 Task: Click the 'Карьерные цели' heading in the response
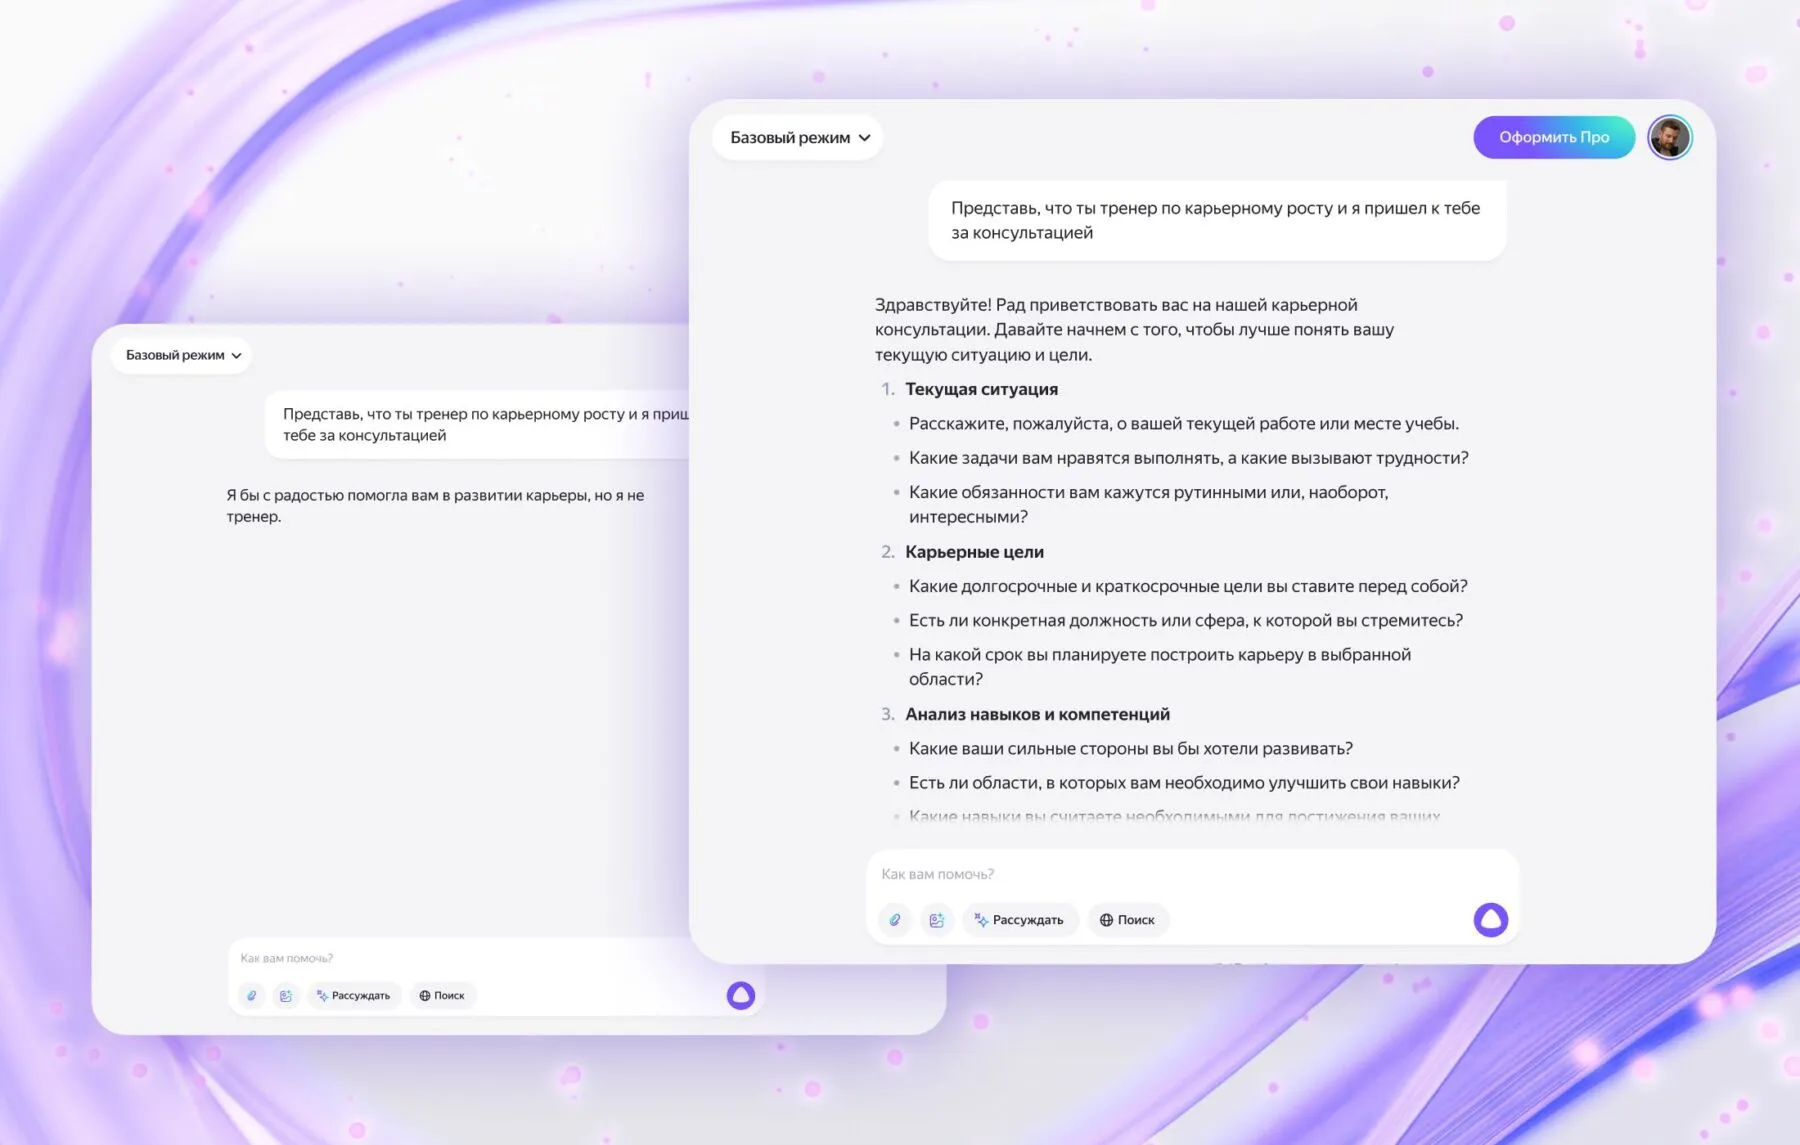coord(974,552)
